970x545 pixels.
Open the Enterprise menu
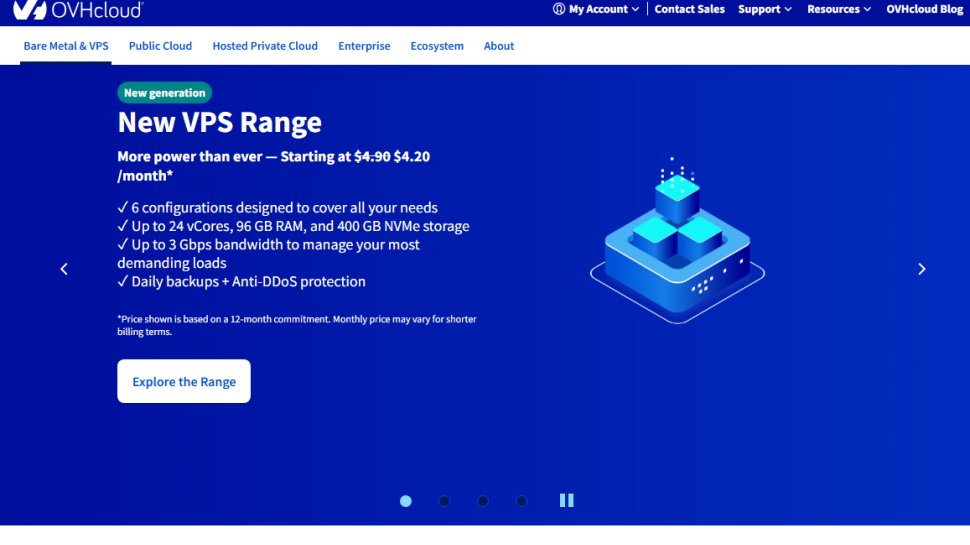pyautogui.click(x=364, y=46)
